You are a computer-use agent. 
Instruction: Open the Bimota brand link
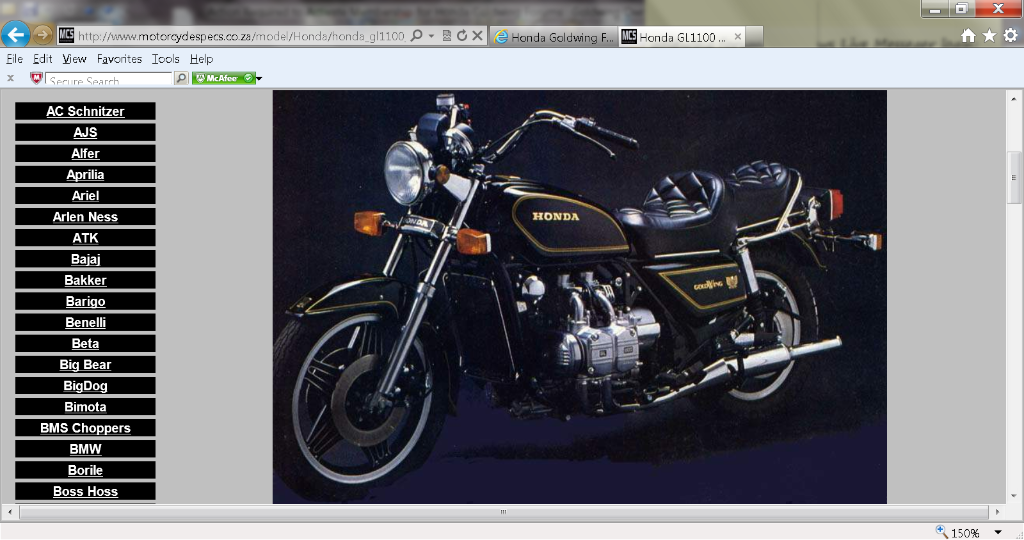pyautogui.click(x=86, y=407)
